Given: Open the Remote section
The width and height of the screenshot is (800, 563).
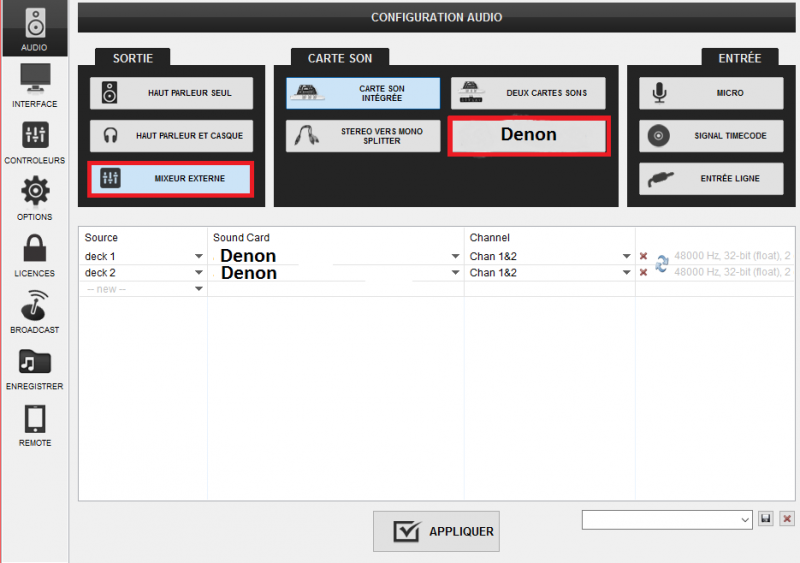Looking at the screenshot, I should [35, 425].
